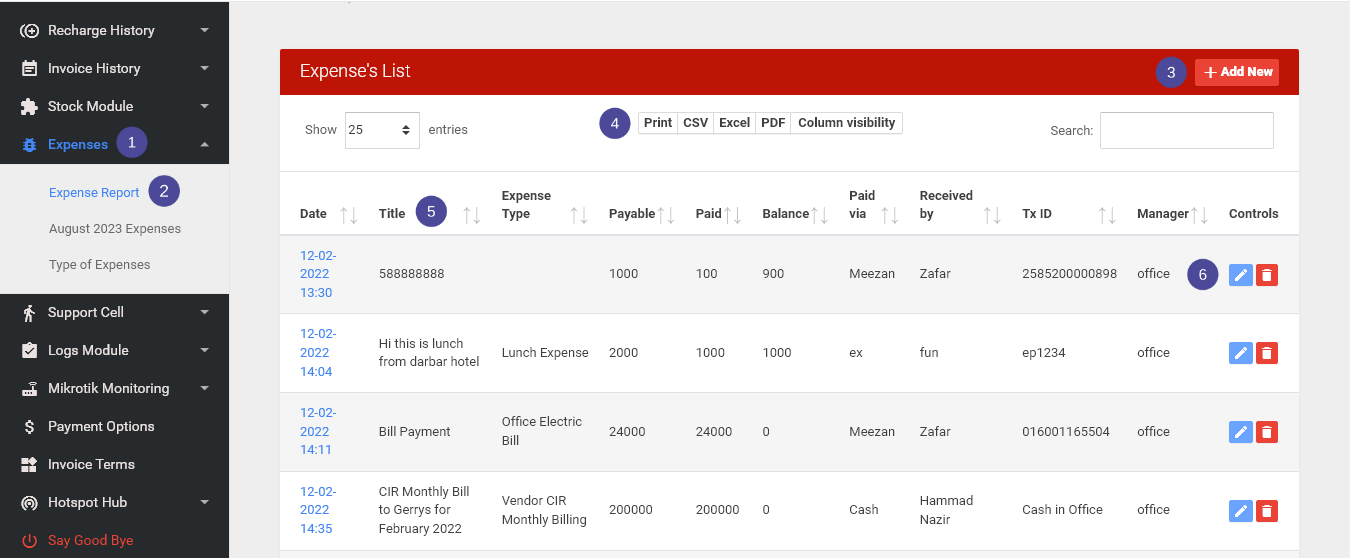
Task: Expand Invoice History menu arrow
Action: [205, 69]
